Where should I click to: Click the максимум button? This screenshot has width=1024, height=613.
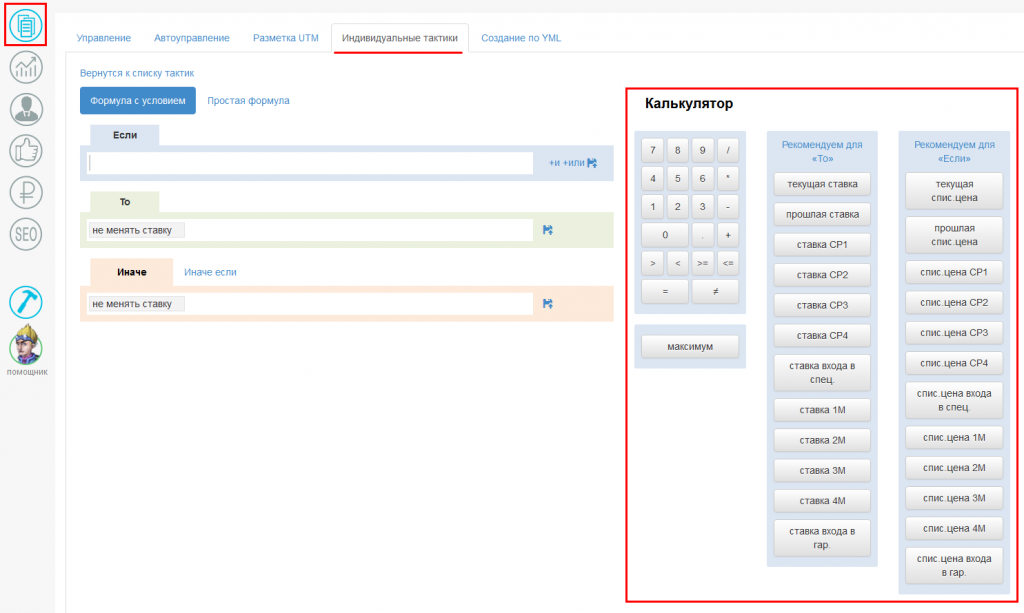pos(690,347)
